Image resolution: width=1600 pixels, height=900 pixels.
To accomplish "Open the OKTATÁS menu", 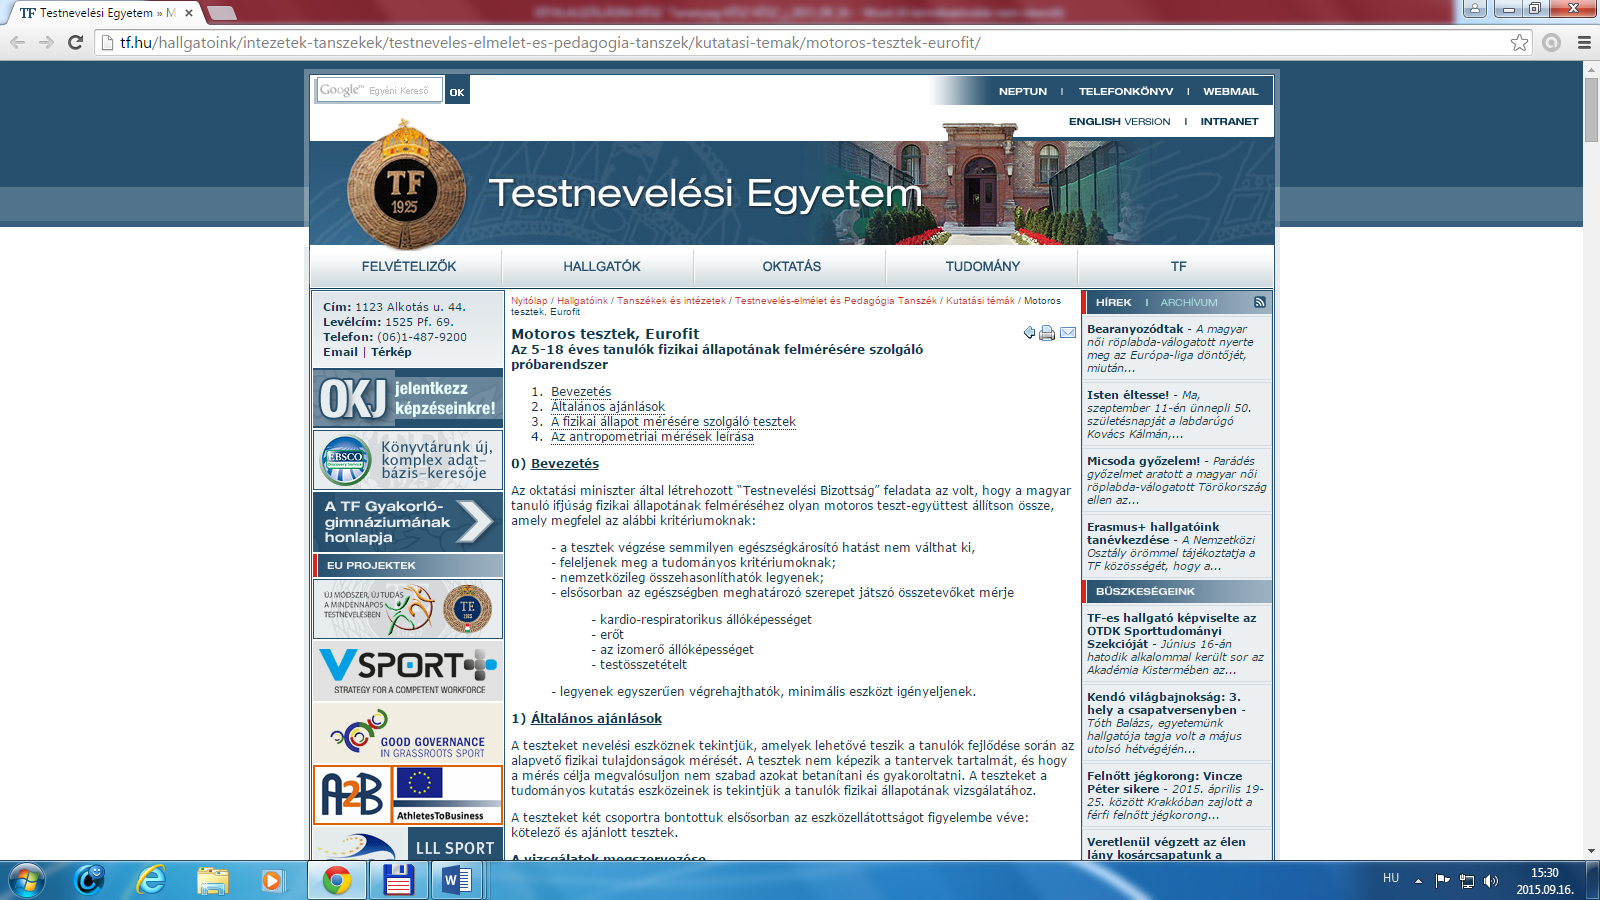I will [791, 266].
